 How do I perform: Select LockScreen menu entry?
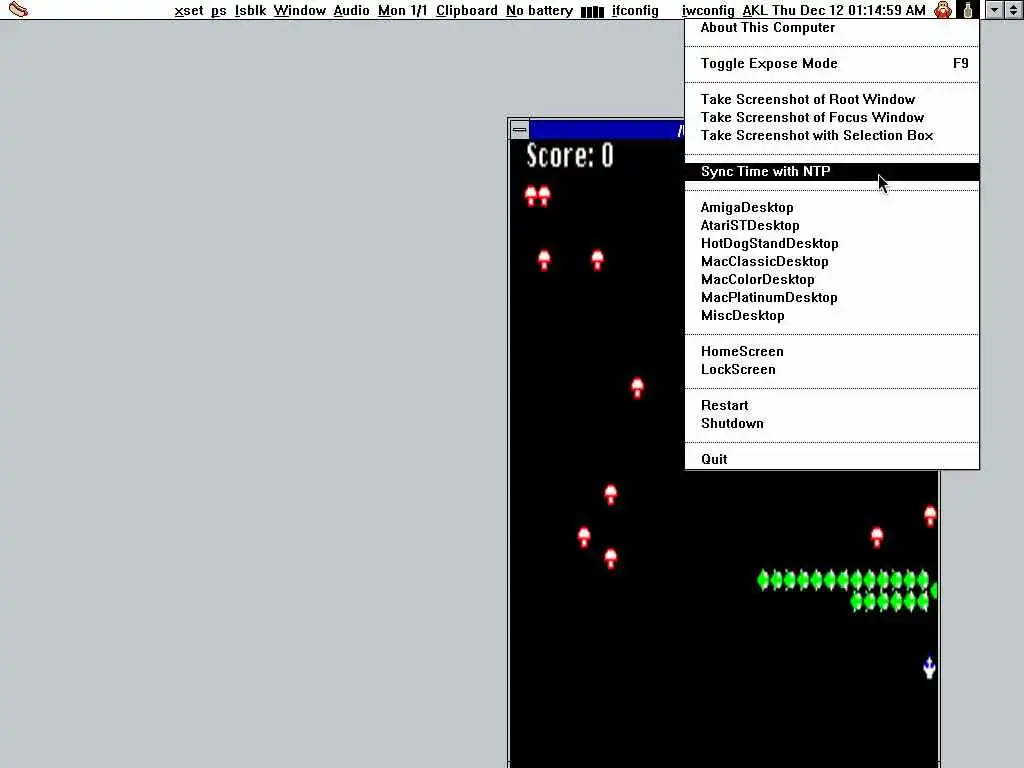tap(832, 370)
